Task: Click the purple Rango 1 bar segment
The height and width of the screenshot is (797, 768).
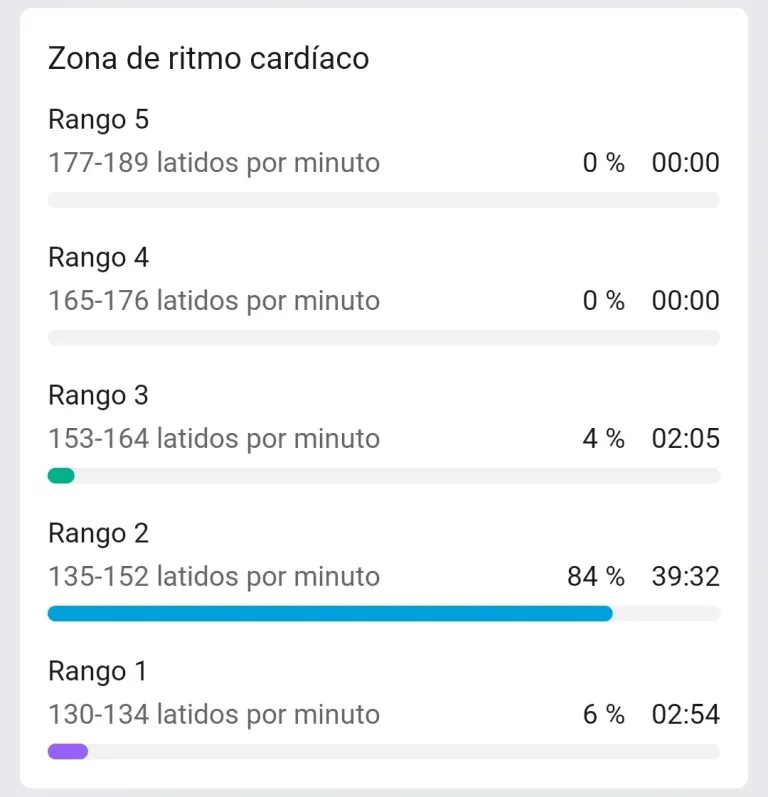Action: pos(68,751)
